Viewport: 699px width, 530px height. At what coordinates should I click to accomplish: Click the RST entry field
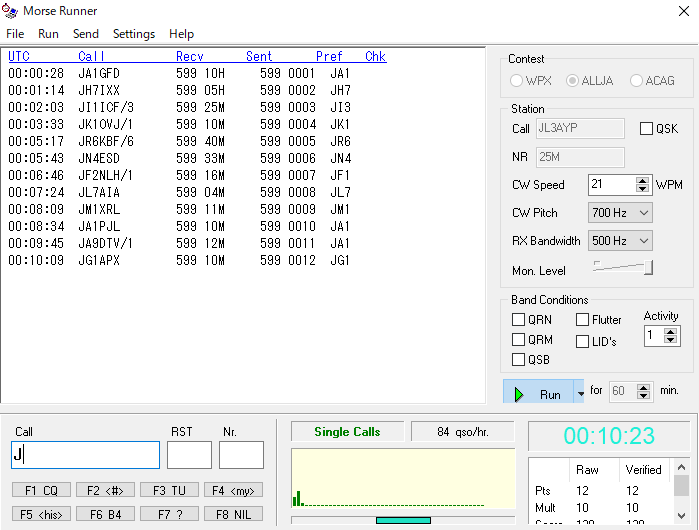189,455
